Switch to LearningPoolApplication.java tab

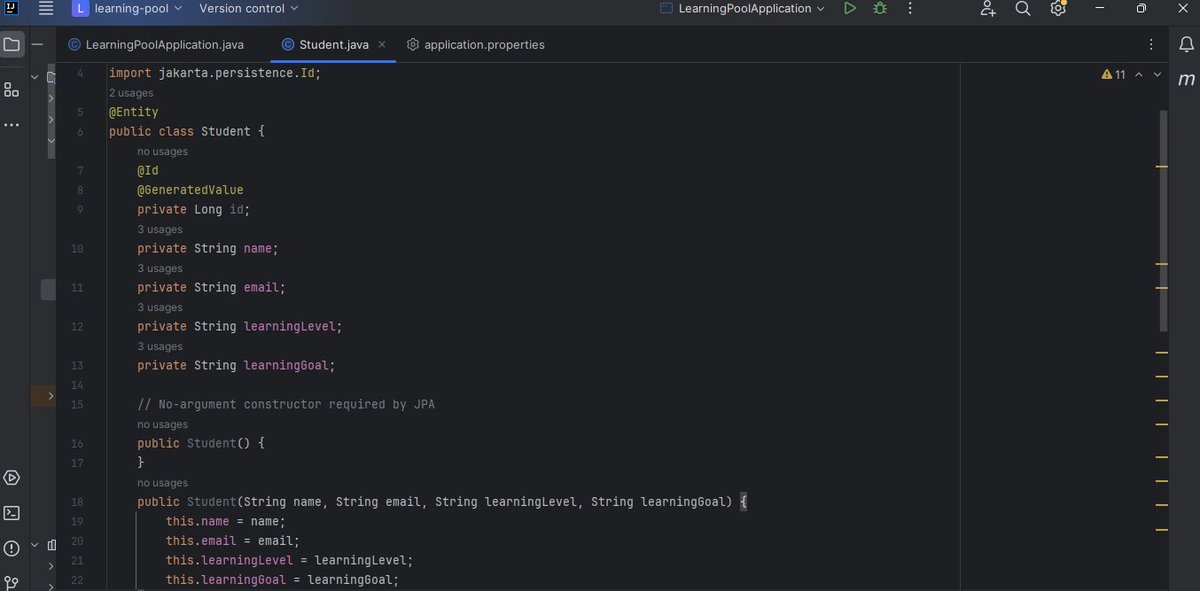[x=155, y=45]
